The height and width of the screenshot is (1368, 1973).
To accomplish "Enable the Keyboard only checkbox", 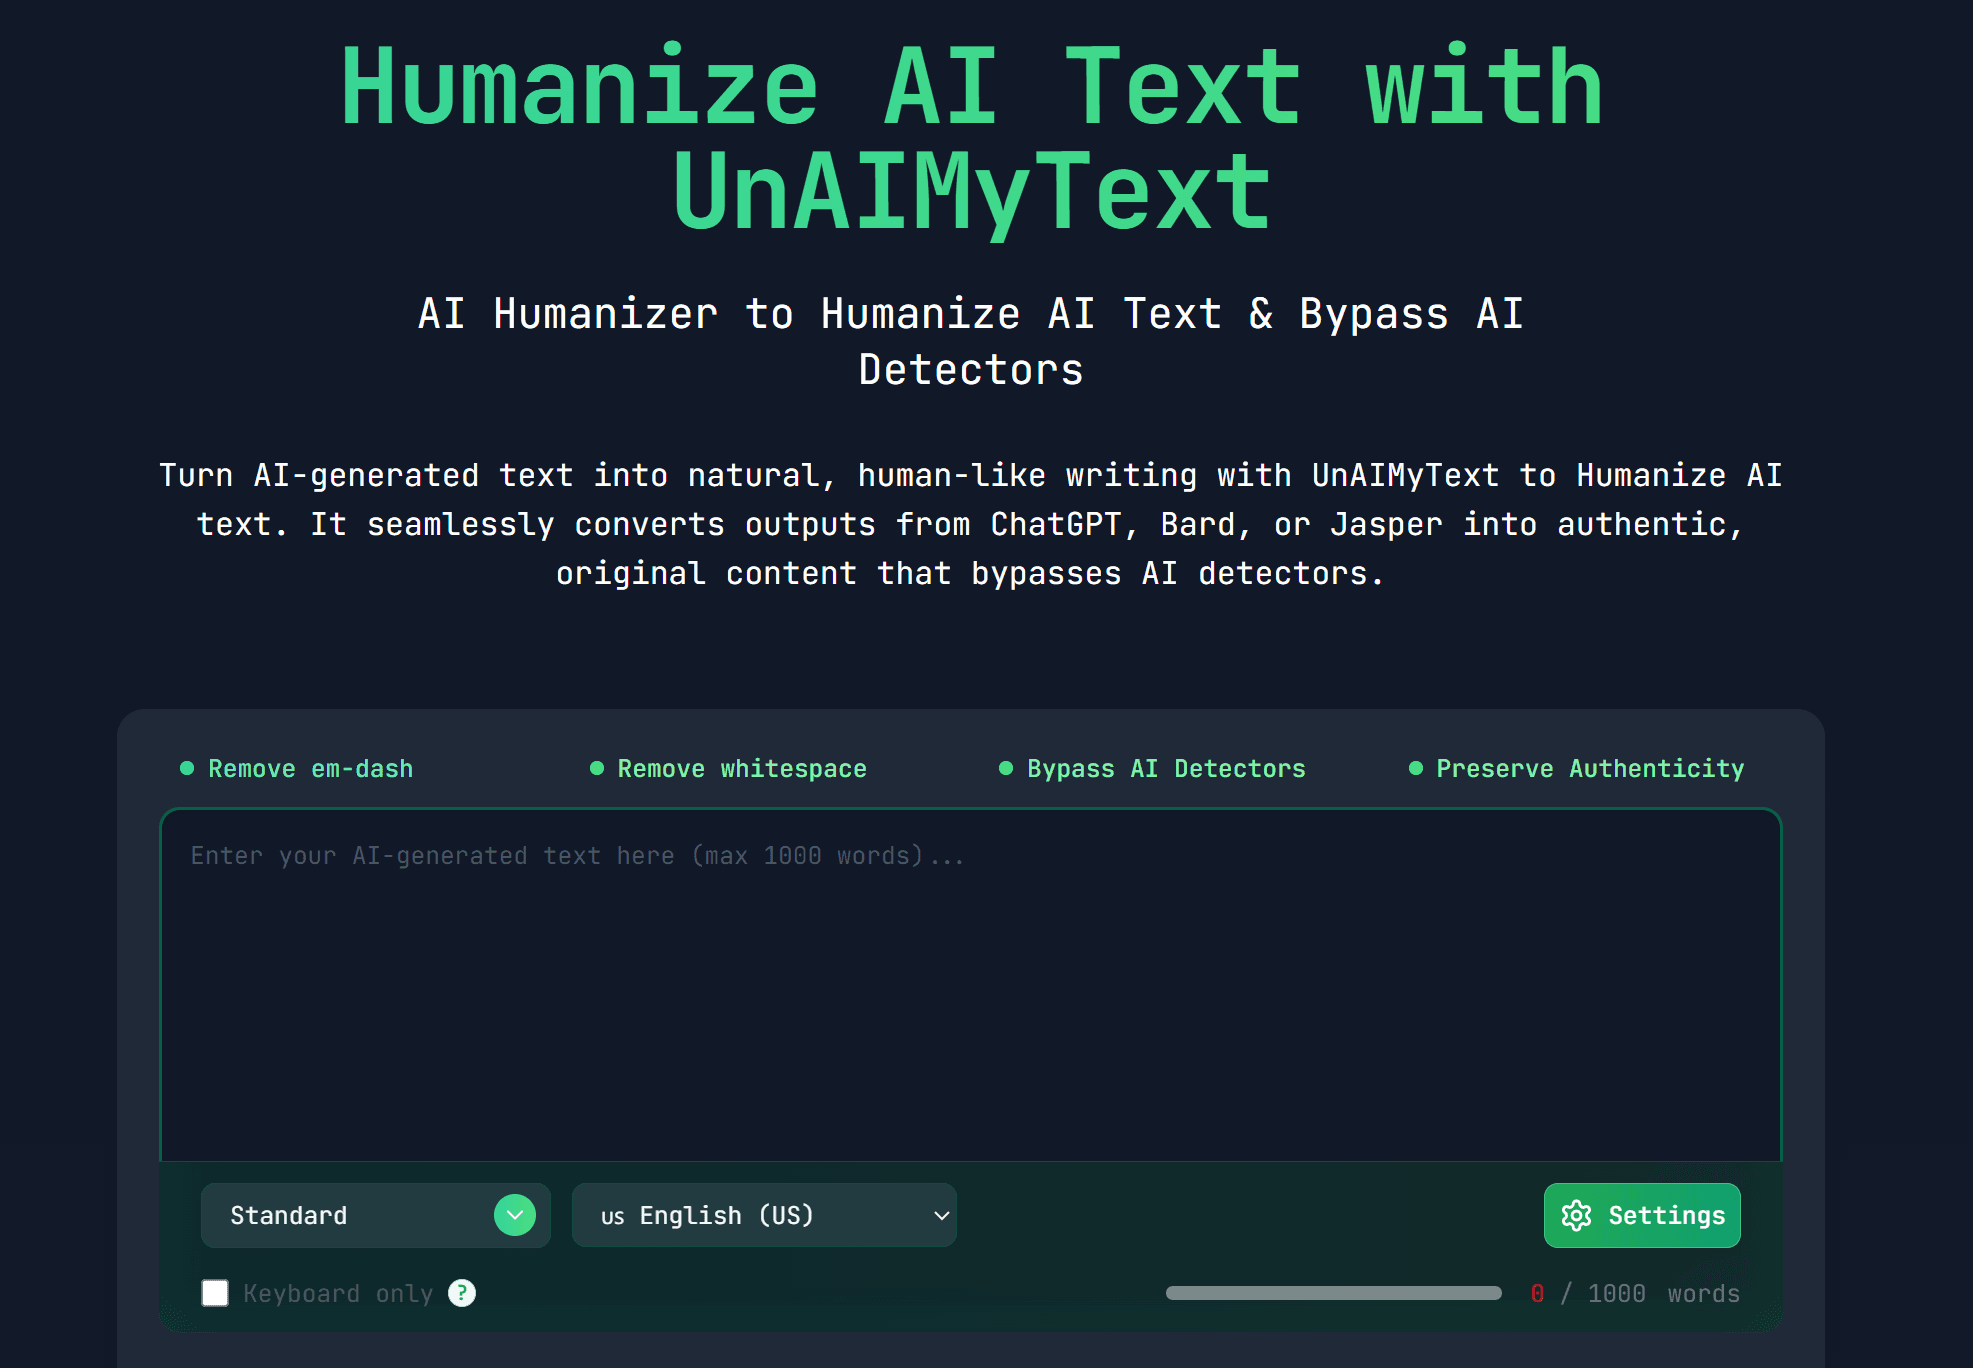I will [x=215, y=1293].
